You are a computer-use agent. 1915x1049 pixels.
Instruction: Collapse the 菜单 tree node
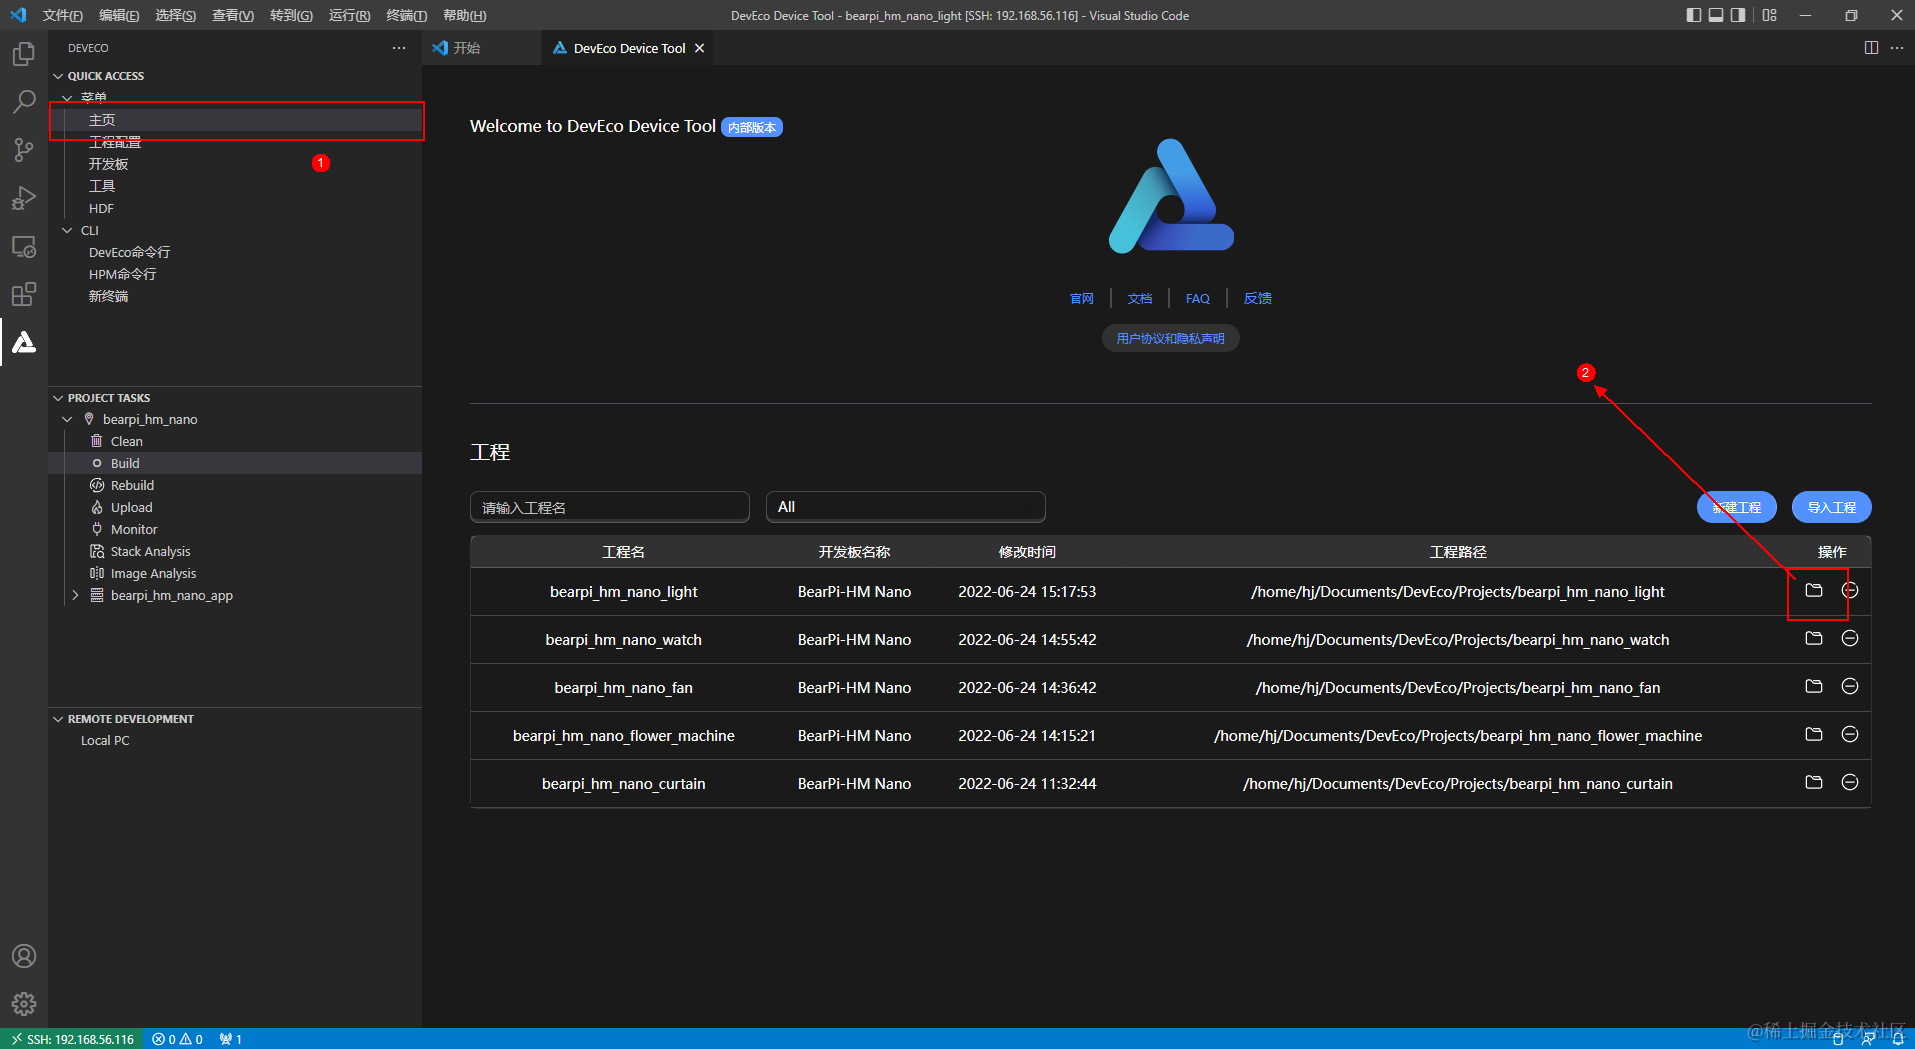click(x=68, y=98)
